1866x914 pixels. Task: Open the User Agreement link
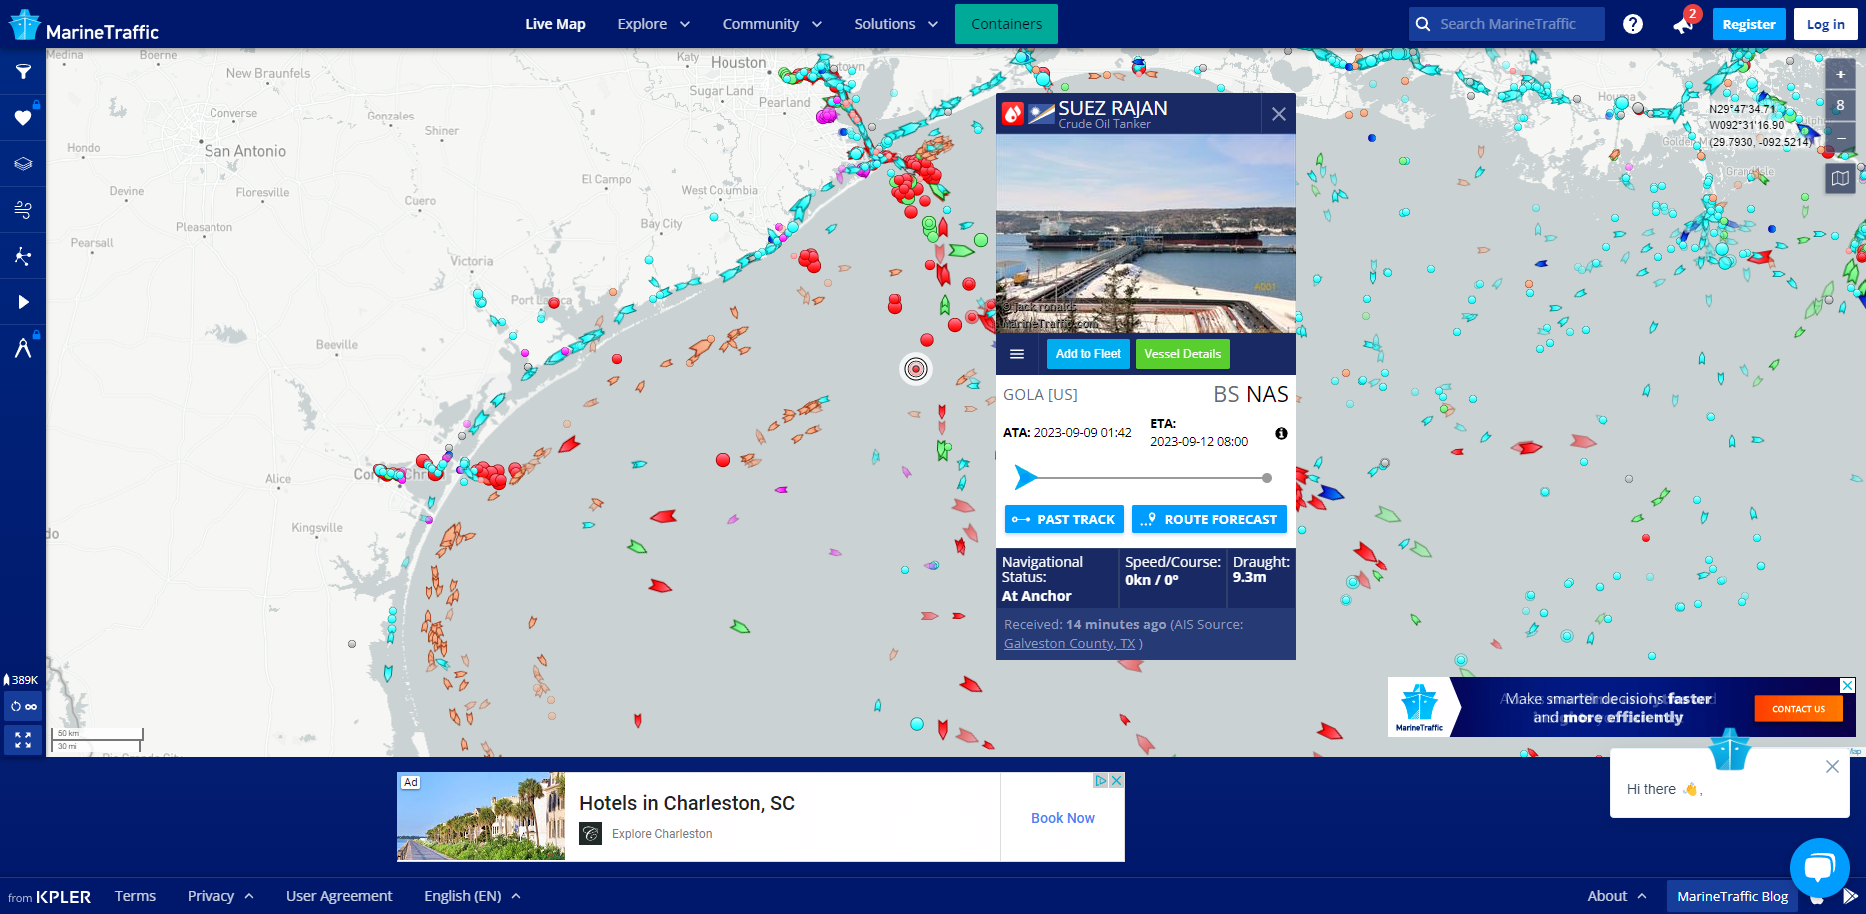pyautogui.click(x=339, y=896)
